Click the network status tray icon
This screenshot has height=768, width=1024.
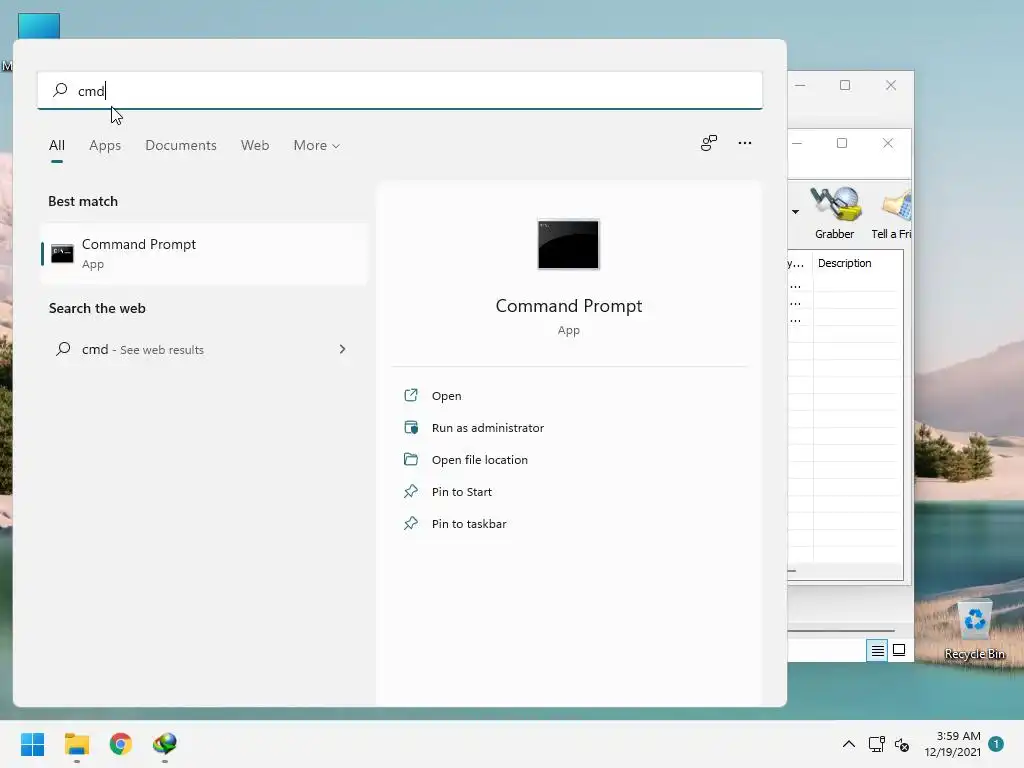pos(876,744)
